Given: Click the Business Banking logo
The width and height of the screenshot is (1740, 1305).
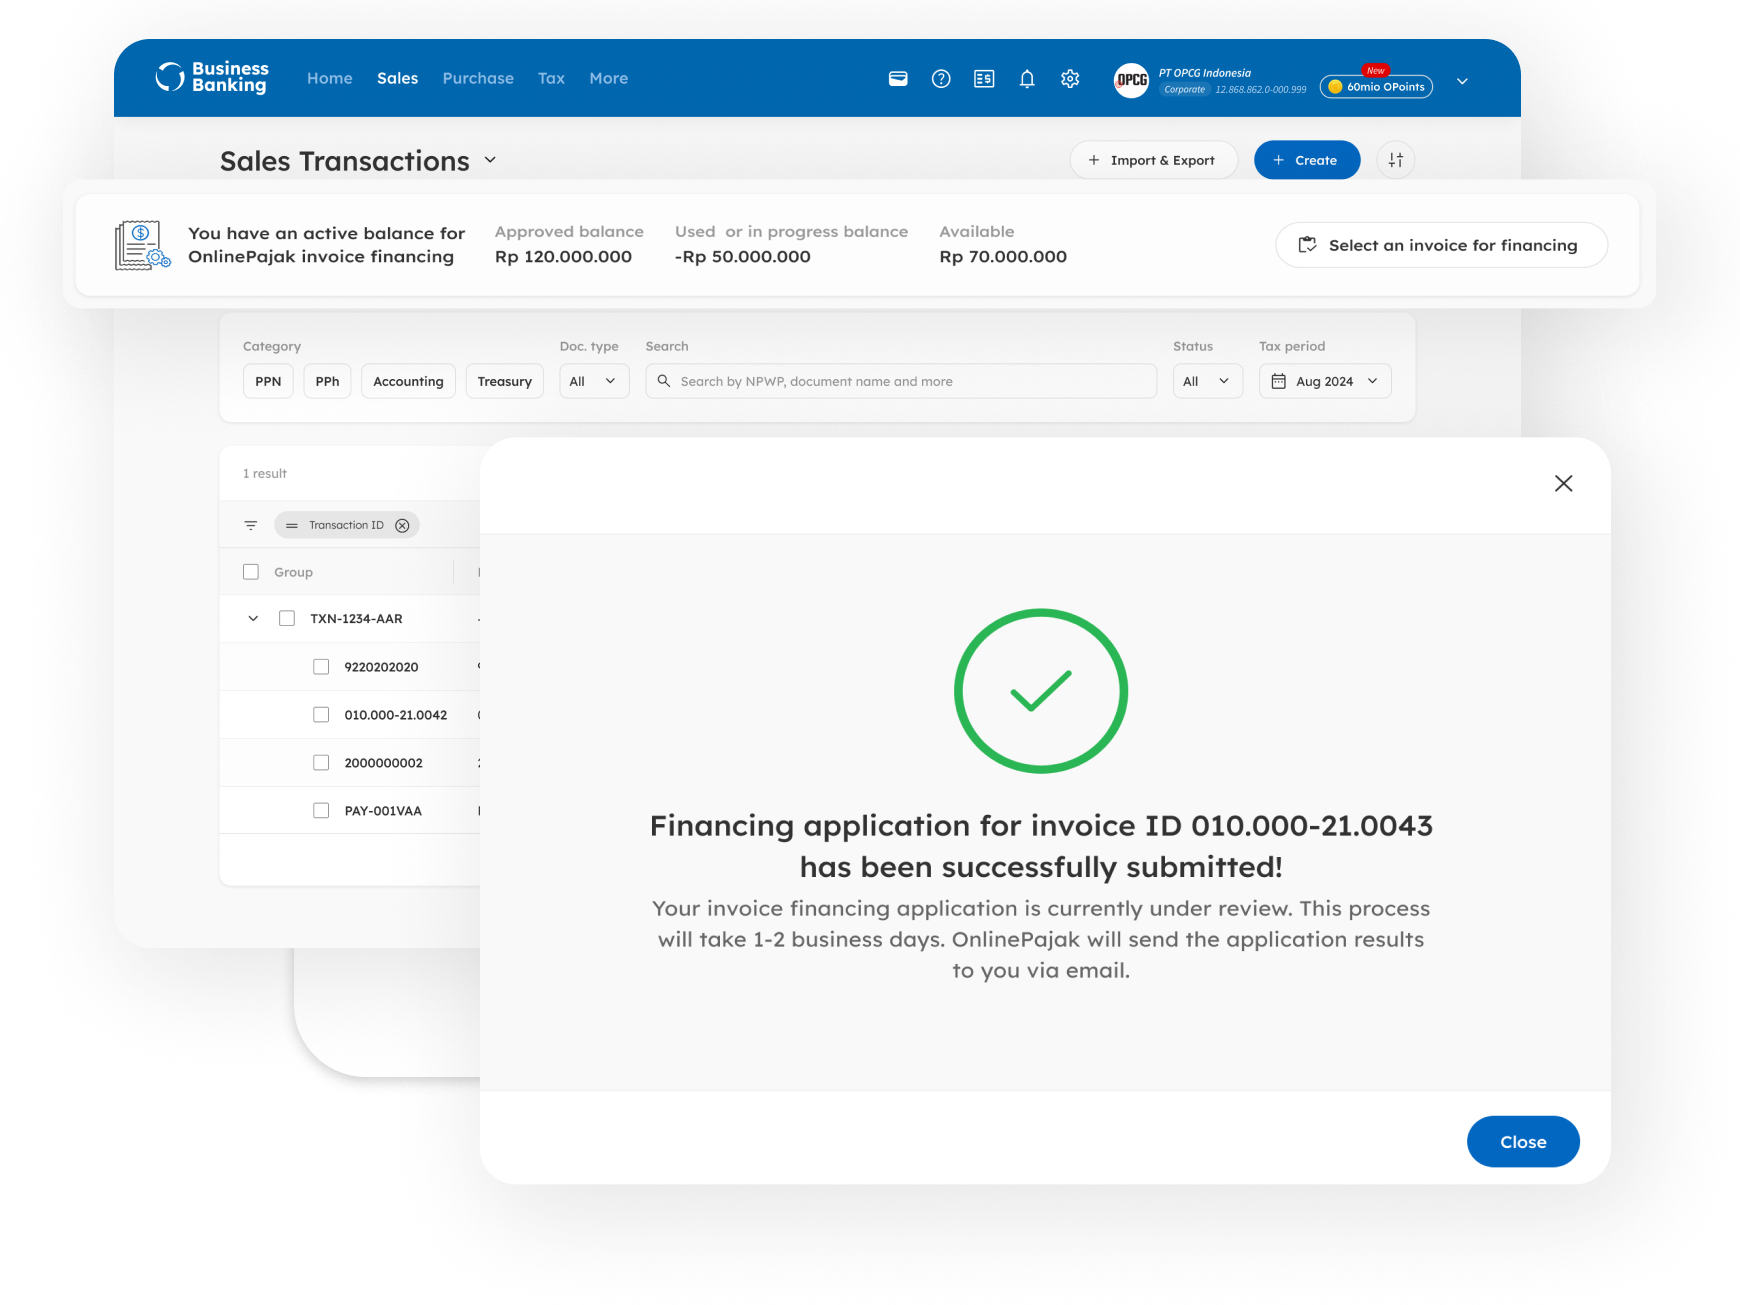Looking at the screenshot, I should coord(212,77).
